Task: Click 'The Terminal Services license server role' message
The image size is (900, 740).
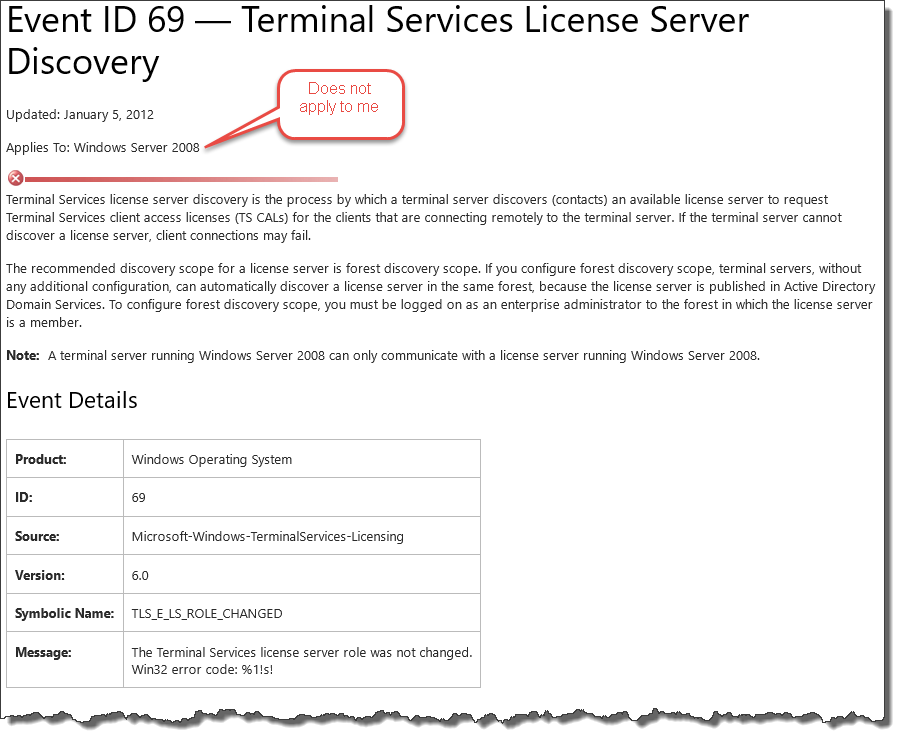Action: pyautogui.click(x=302, y=652)
